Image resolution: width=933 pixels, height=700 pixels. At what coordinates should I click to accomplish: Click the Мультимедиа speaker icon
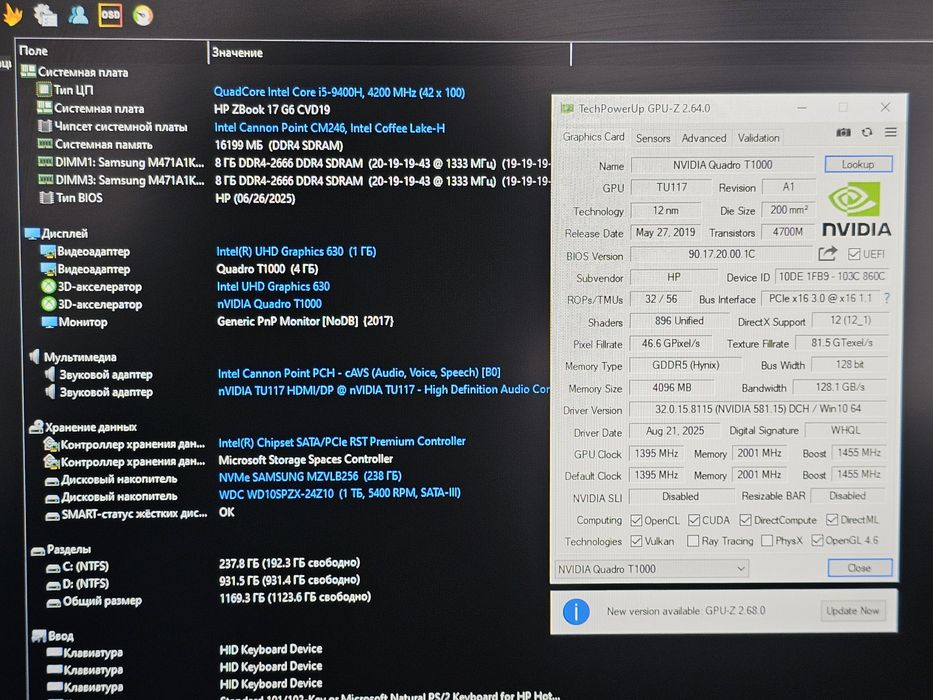[35, 357]
